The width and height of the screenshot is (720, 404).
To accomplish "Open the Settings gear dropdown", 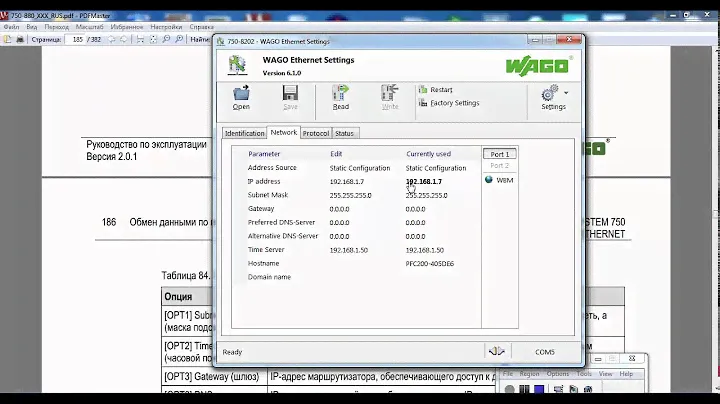I will pyautogui.click(x=553, y=96).
